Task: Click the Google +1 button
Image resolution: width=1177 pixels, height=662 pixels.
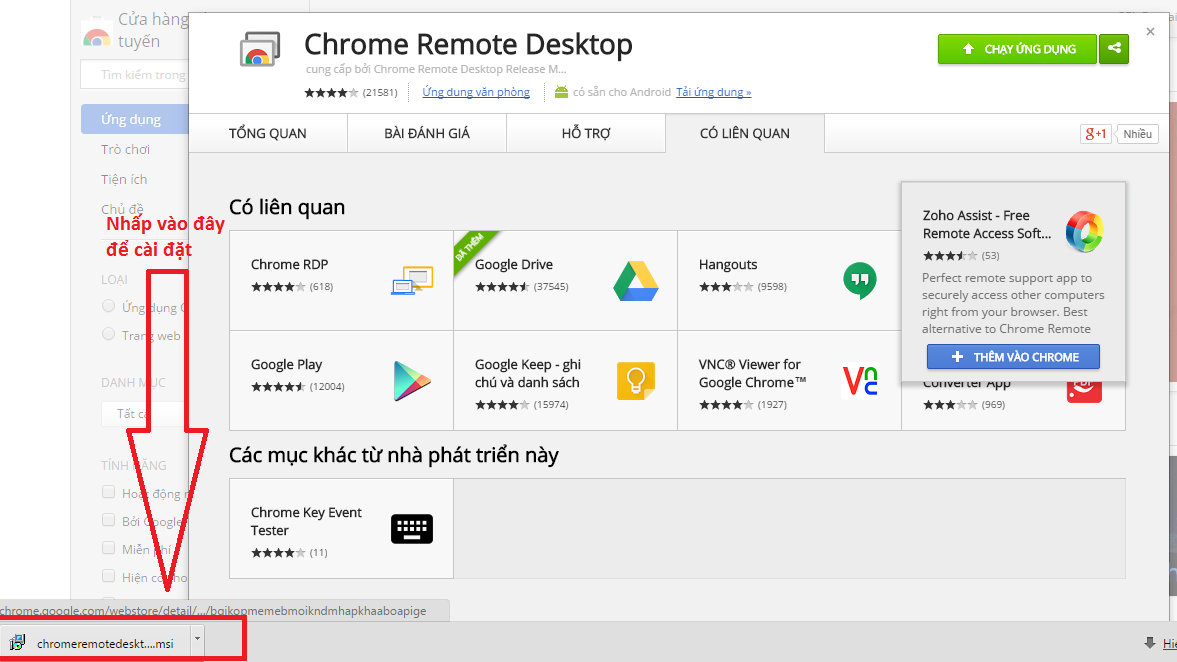Action: [x=1095, y=134]
